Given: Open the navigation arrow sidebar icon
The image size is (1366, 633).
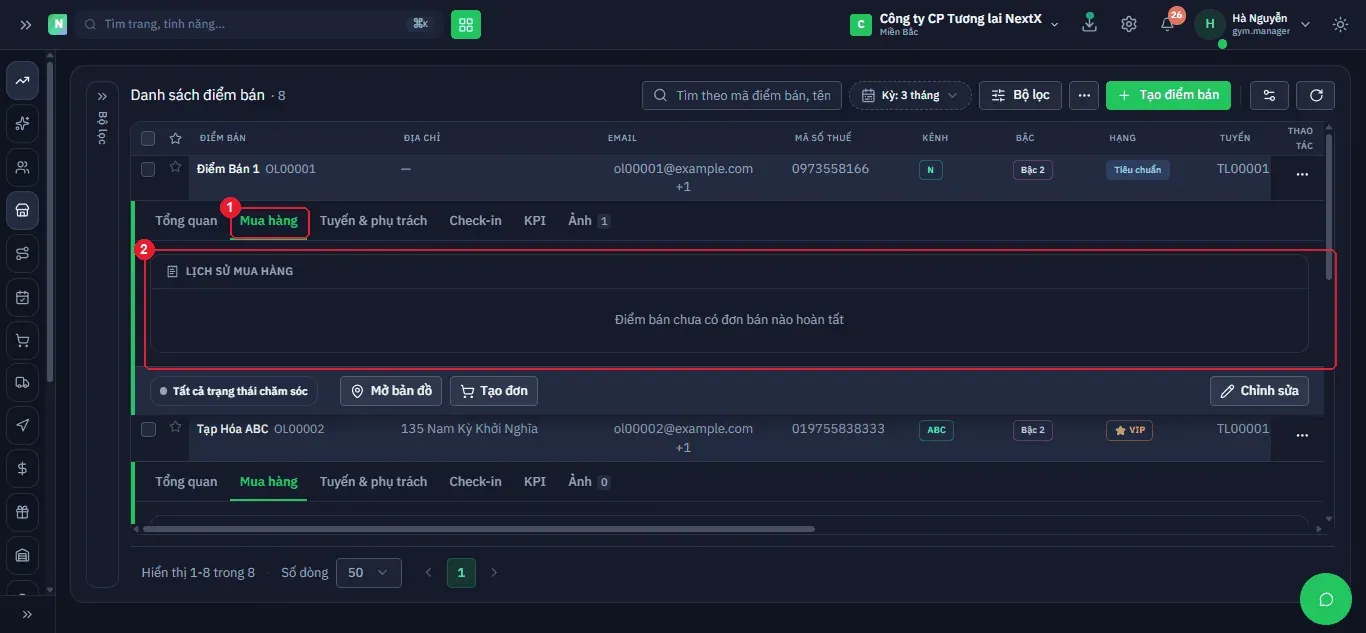Looking at the screenshot, I should pos(22,425).
